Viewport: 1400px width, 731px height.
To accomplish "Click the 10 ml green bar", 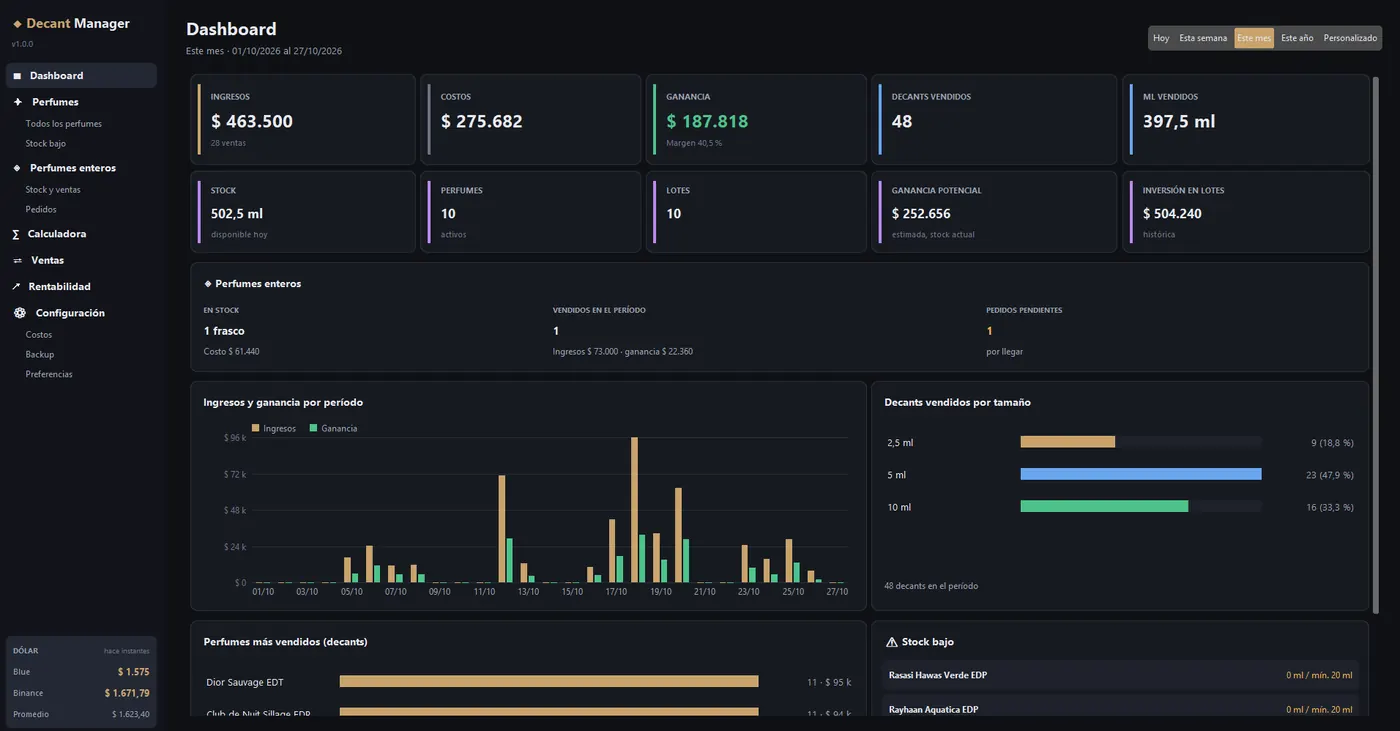I will (1105, 507).
